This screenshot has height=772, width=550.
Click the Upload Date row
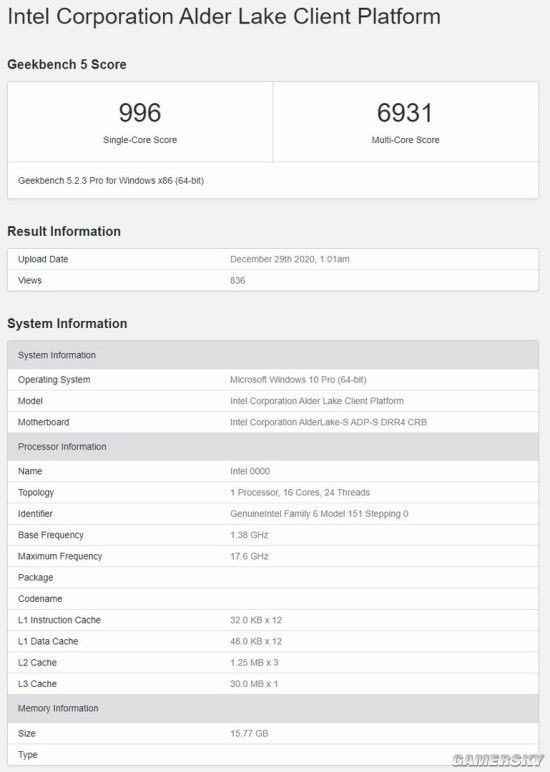pos(273,259)
